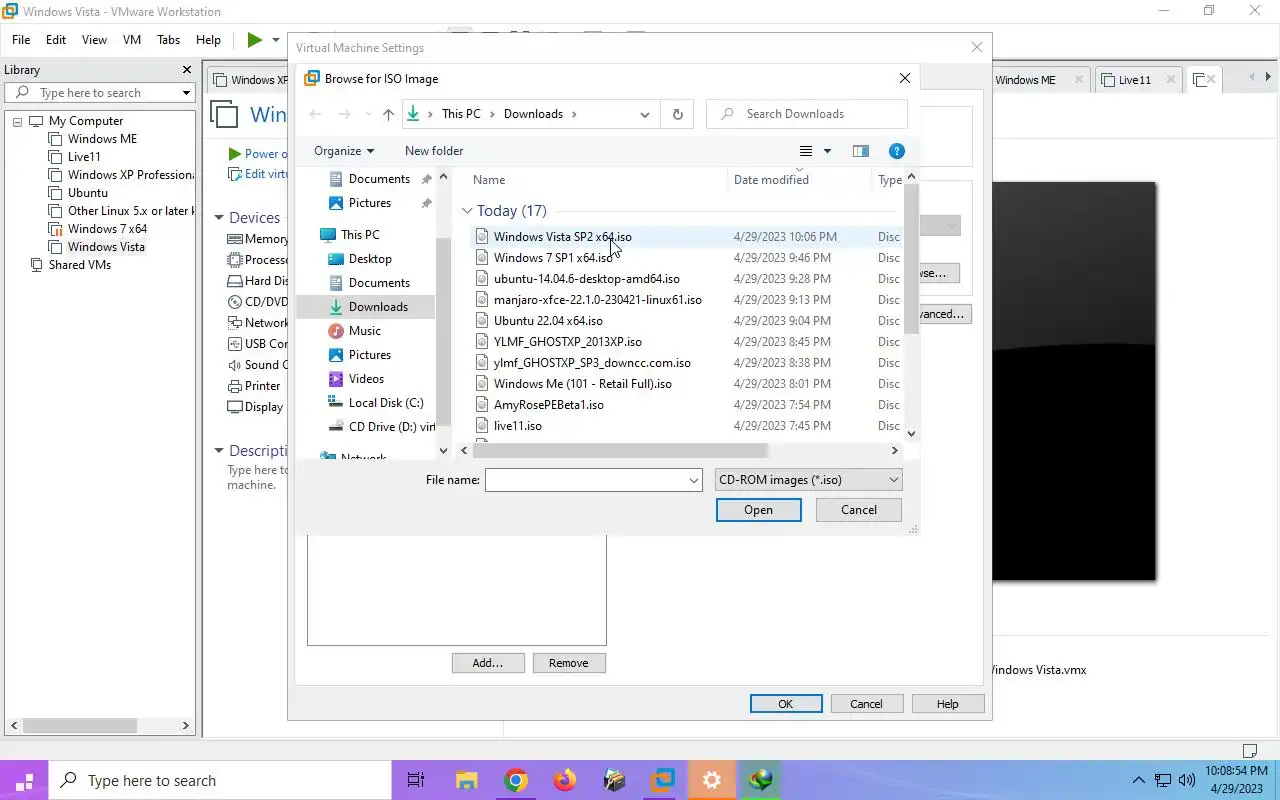Open Desktop folder in navigation pane
The height and width of the screenshot is (800, 1280).
370,259
